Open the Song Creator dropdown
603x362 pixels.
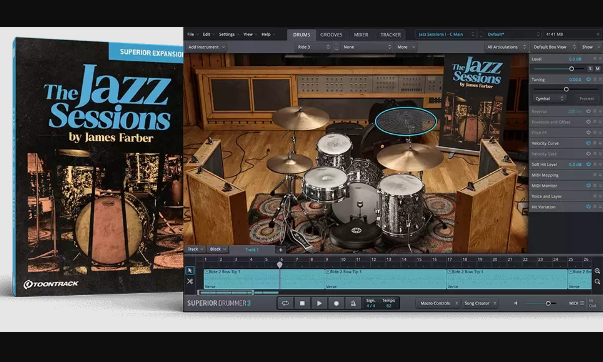point(480,303)
